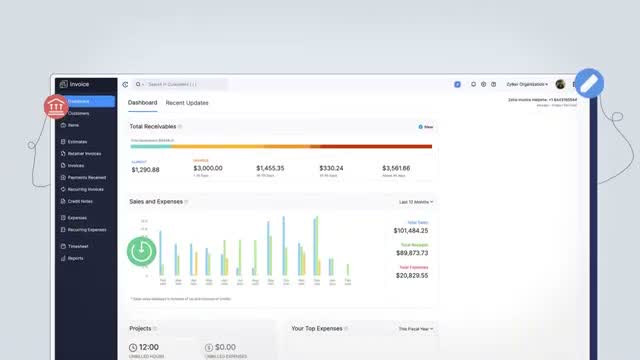Click the amount $1,455.35
The image size is (640, 360).
270,168
